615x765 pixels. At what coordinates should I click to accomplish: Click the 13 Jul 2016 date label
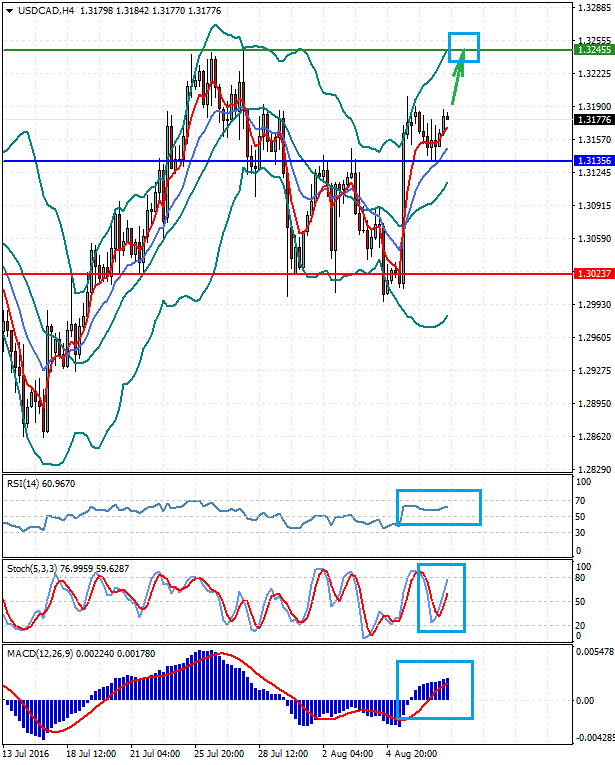click(x=28, y=754)
